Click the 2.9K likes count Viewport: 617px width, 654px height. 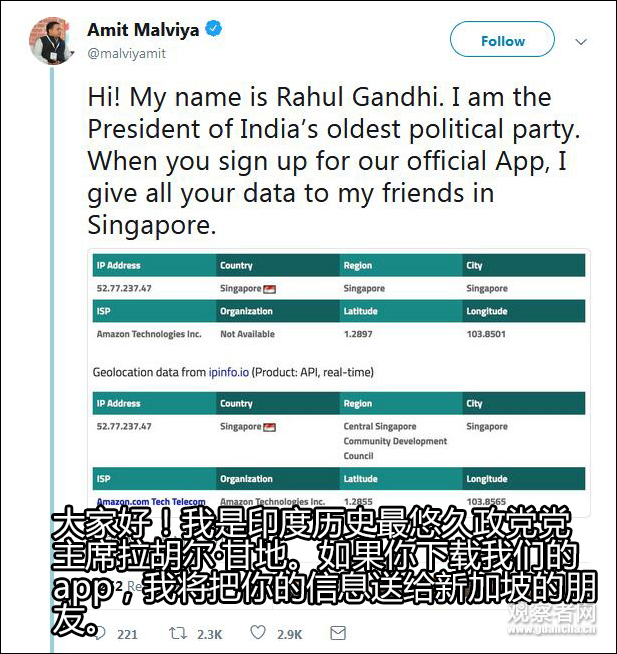[289, 634]
